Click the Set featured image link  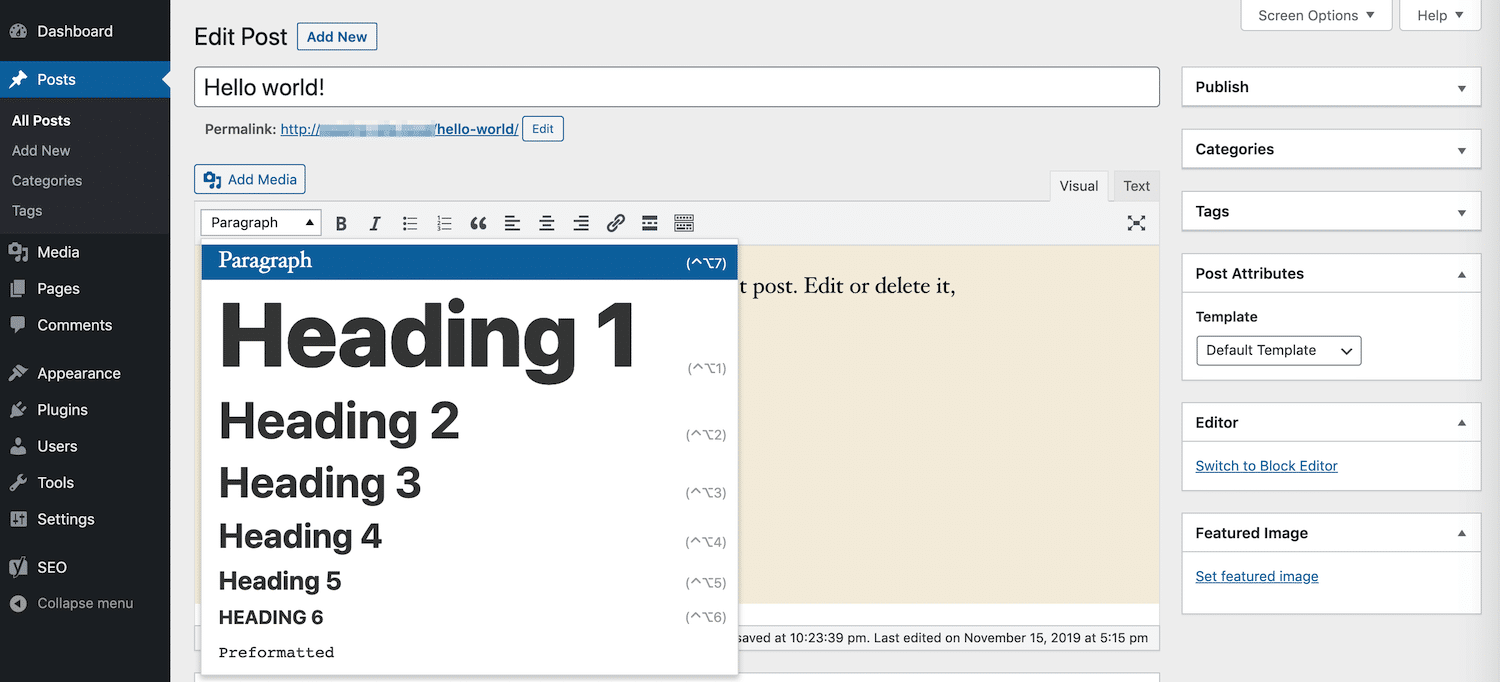[x=1256, y=576]
